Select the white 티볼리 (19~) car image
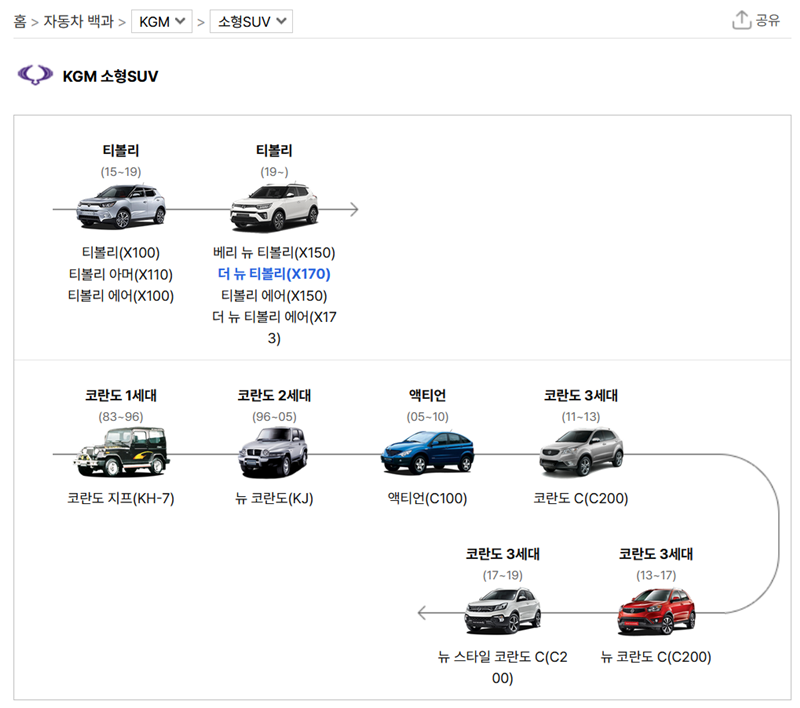 [x=274, y=207]
